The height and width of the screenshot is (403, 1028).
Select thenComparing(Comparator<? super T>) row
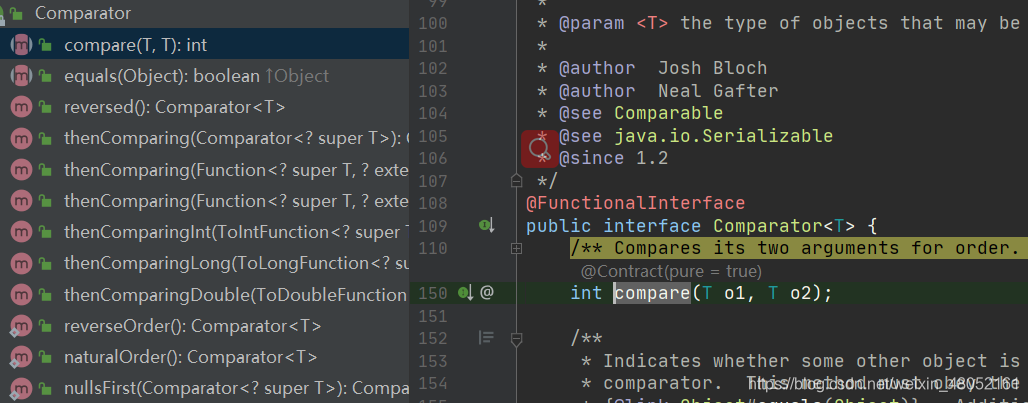coord(205,138)
